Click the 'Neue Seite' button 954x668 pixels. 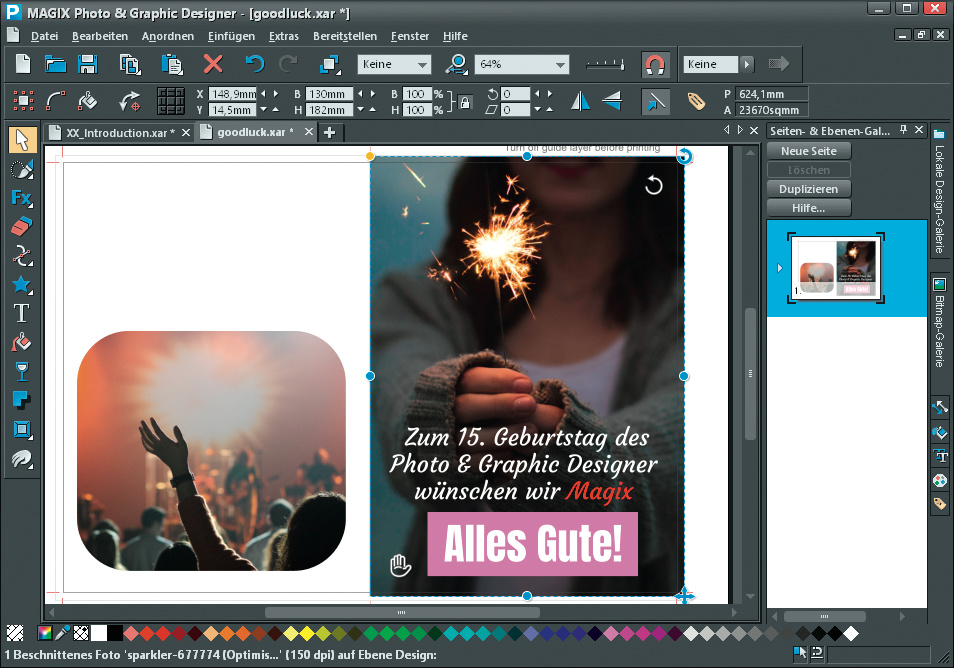[x=808, y=150]
